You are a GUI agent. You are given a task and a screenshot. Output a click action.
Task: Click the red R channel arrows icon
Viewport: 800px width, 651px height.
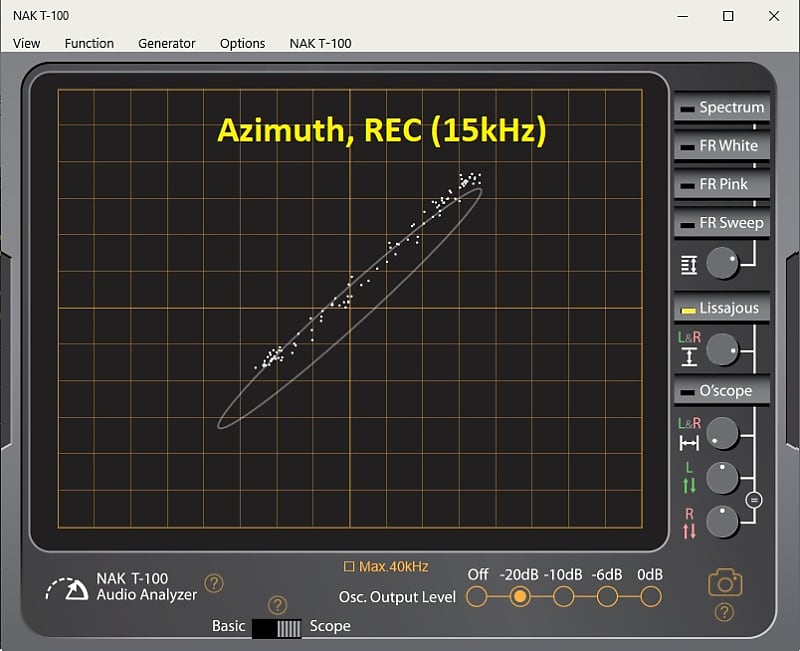coord(689,531)
